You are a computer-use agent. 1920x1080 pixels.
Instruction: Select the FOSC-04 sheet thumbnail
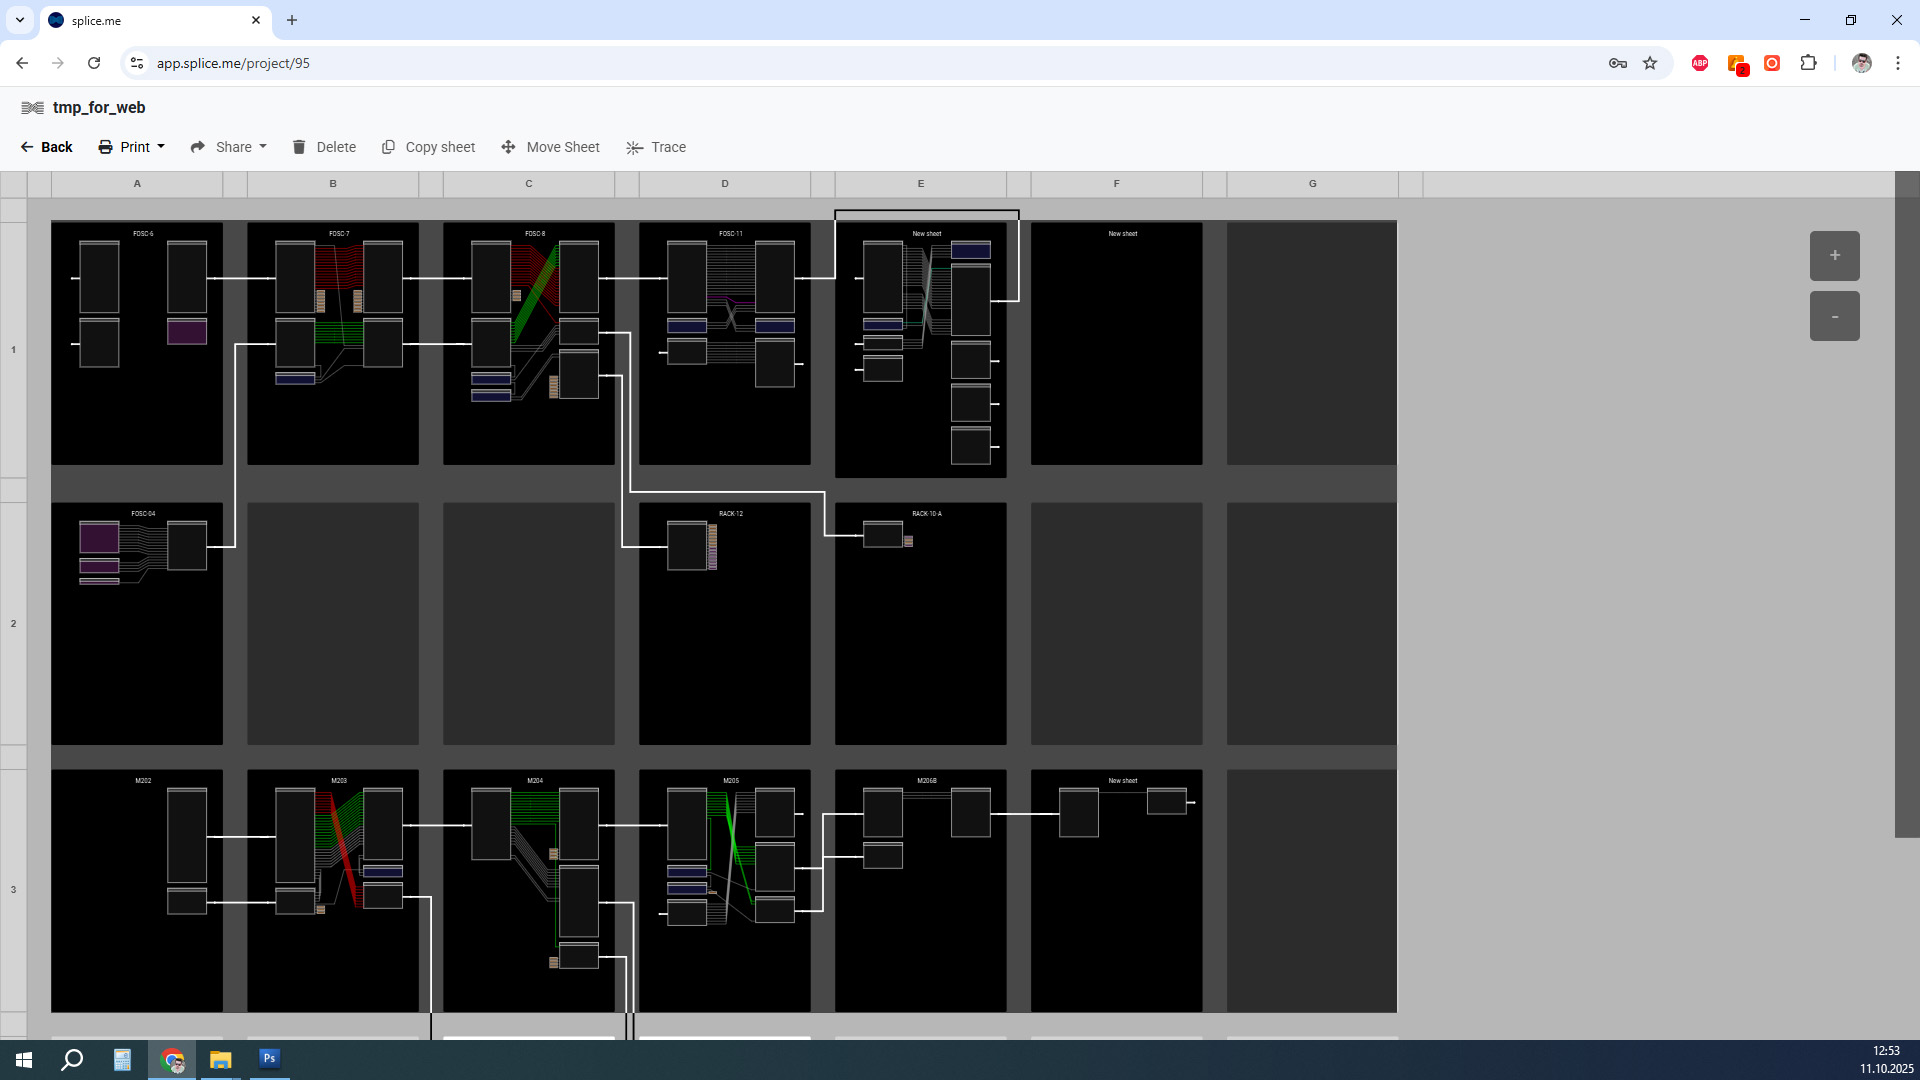pyautogui.click(x=137, y=623)
